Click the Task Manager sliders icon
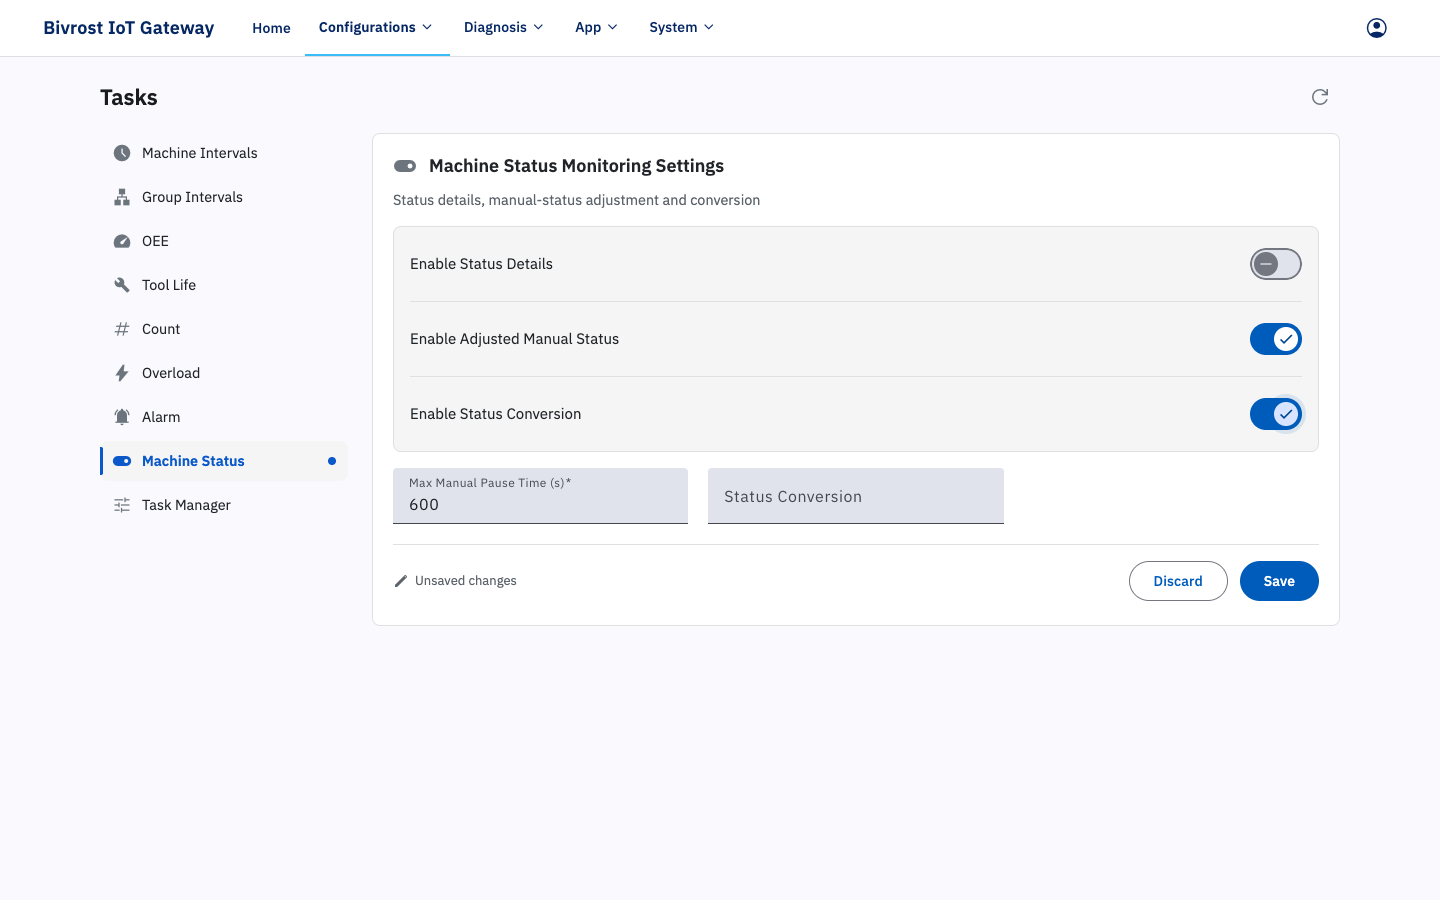Screen dimensions: 1440x900 click(x=122, y=505)
